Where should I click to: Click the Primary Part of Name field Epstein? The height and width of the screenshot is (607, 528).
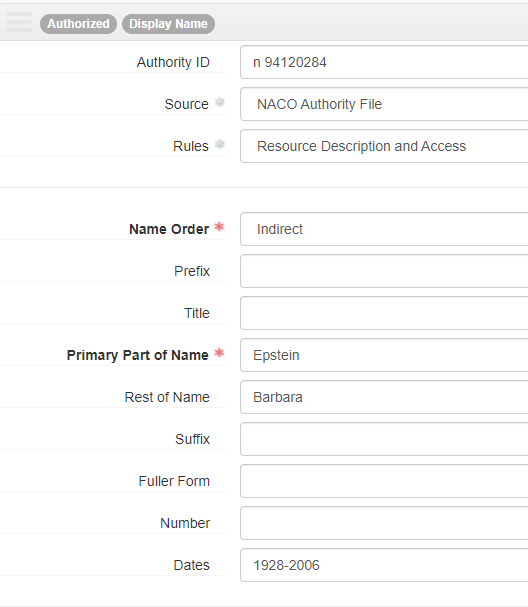tap(384, 355)
